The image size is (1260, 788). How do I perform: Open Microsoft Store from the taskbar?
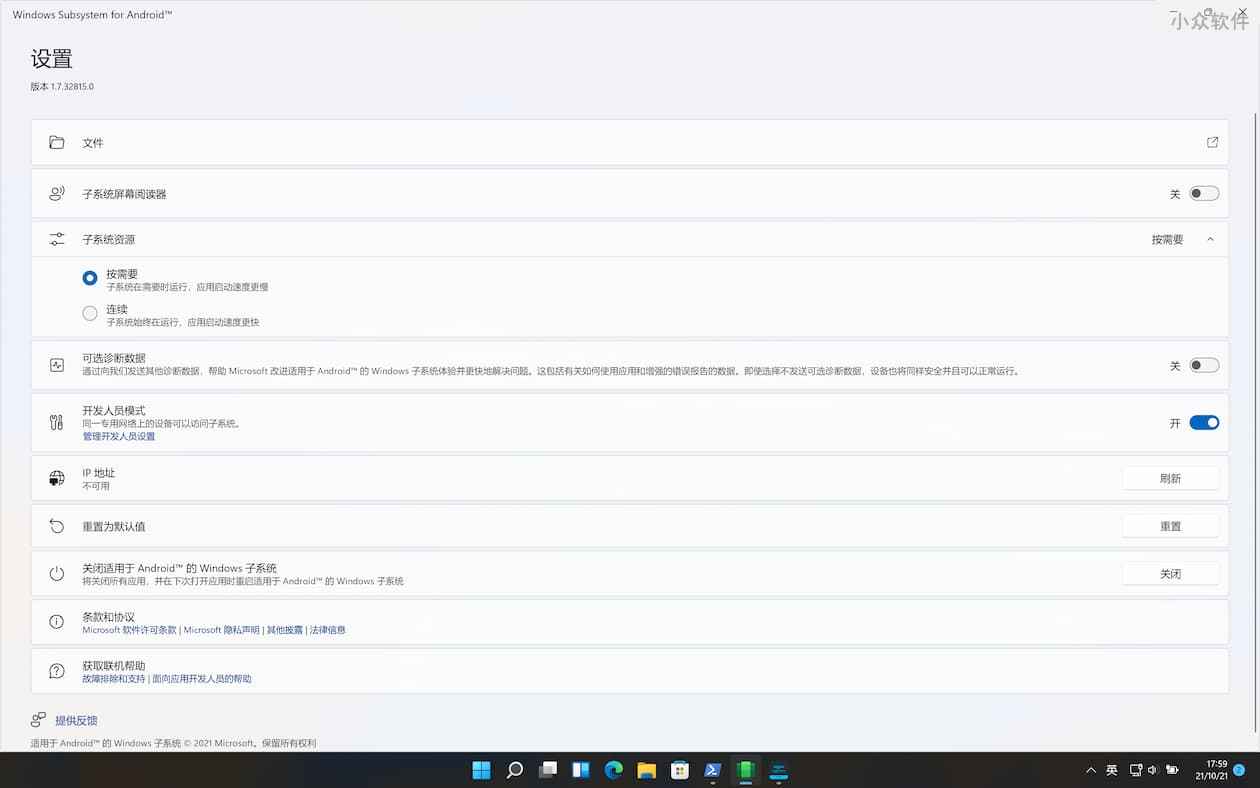[x=680, y=770]
